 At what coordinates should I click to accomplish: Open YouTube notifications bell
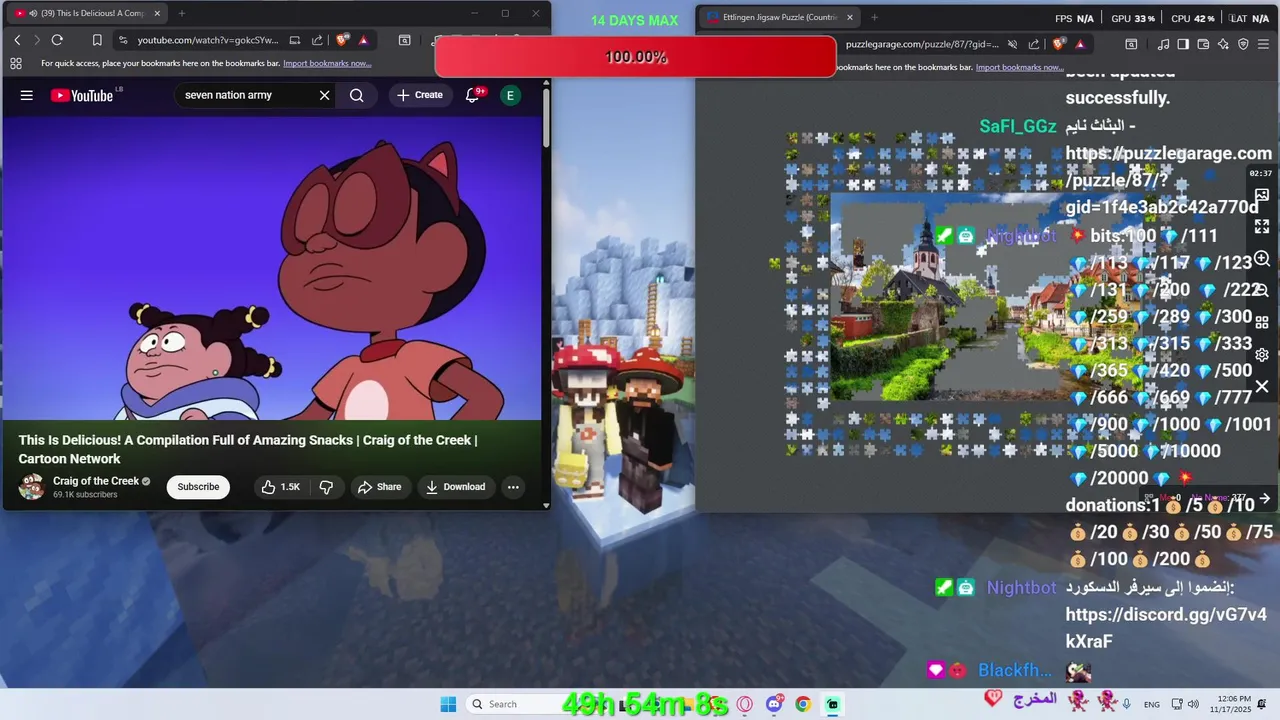[x=473, y=95]
